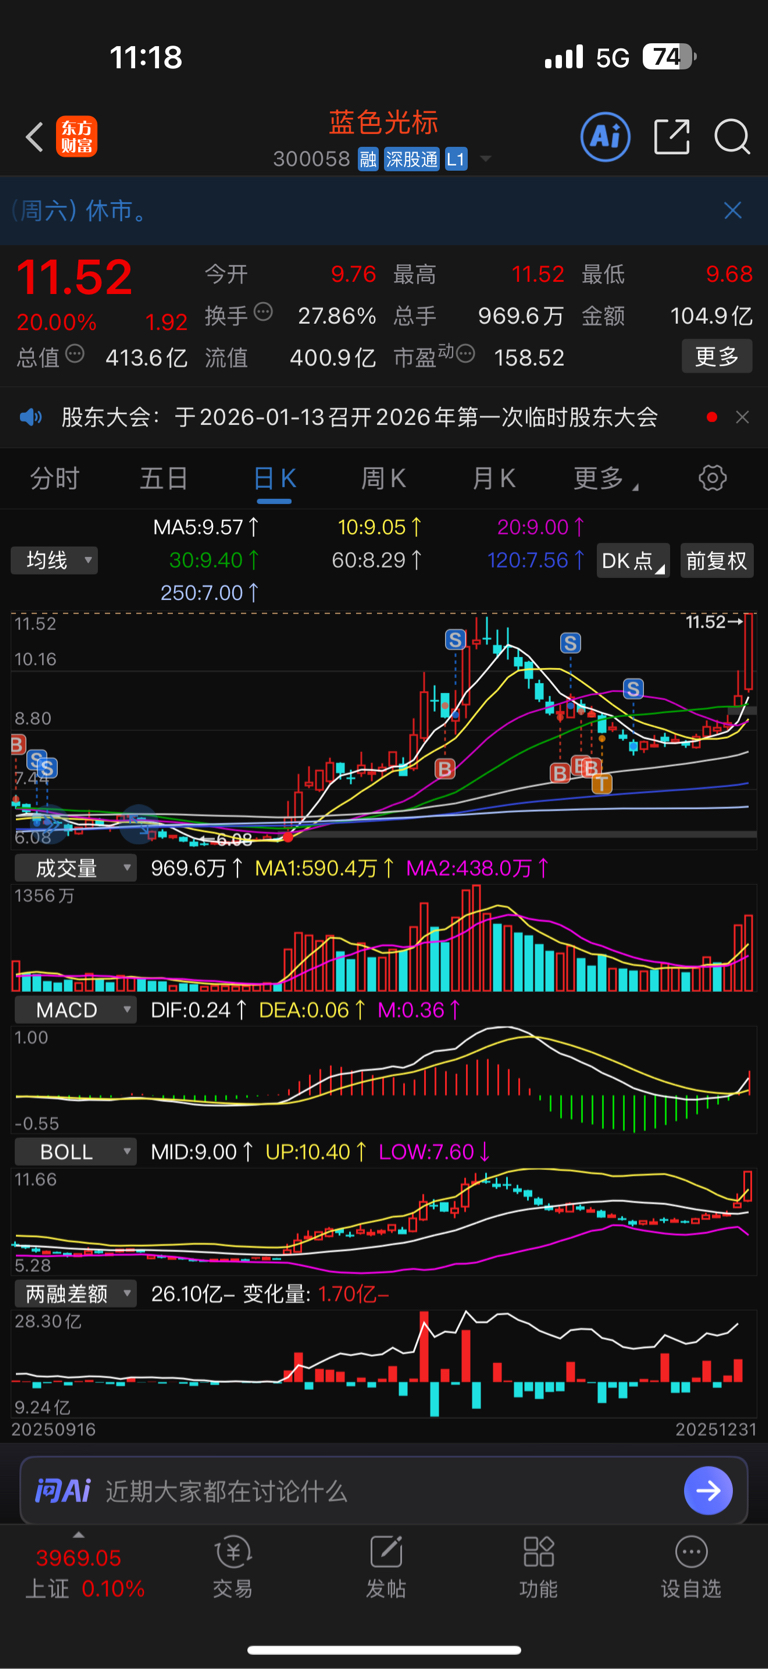This screenshot has width=768, height=1669.
Task: Select the 日K tab
Action: pyautogui.click(x=274, y=479)
